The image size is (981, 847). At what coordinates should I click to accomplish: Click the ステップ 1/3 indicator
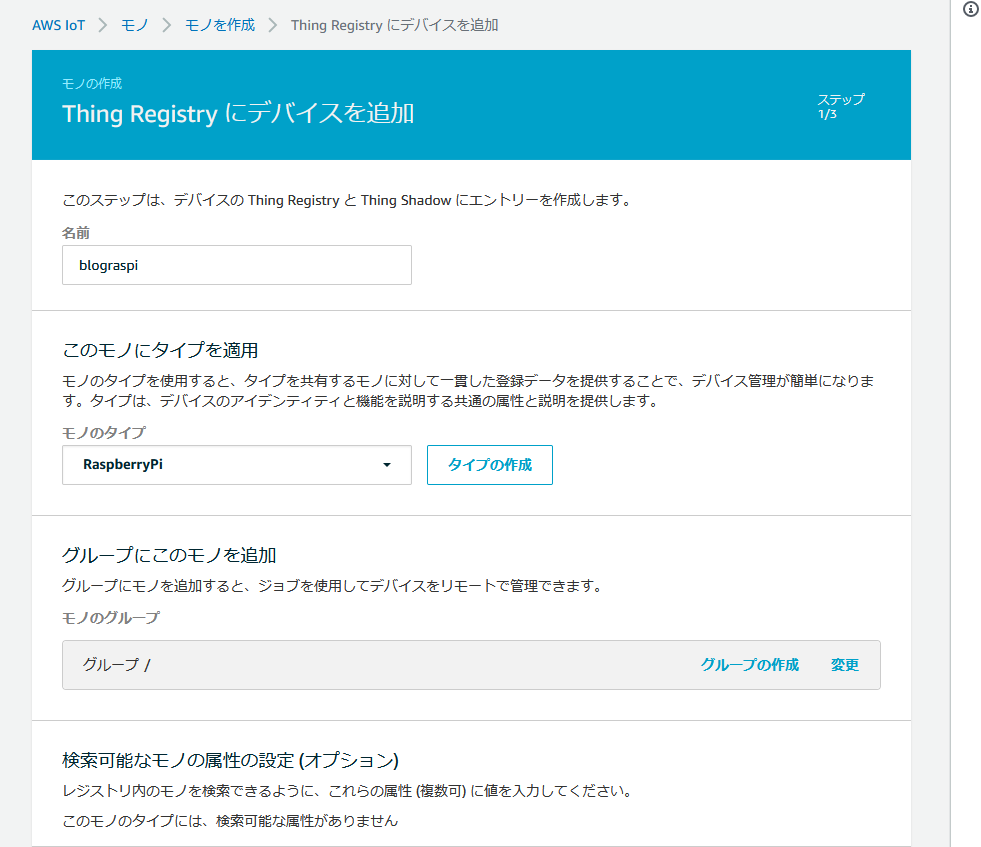[x=841, y=106]
